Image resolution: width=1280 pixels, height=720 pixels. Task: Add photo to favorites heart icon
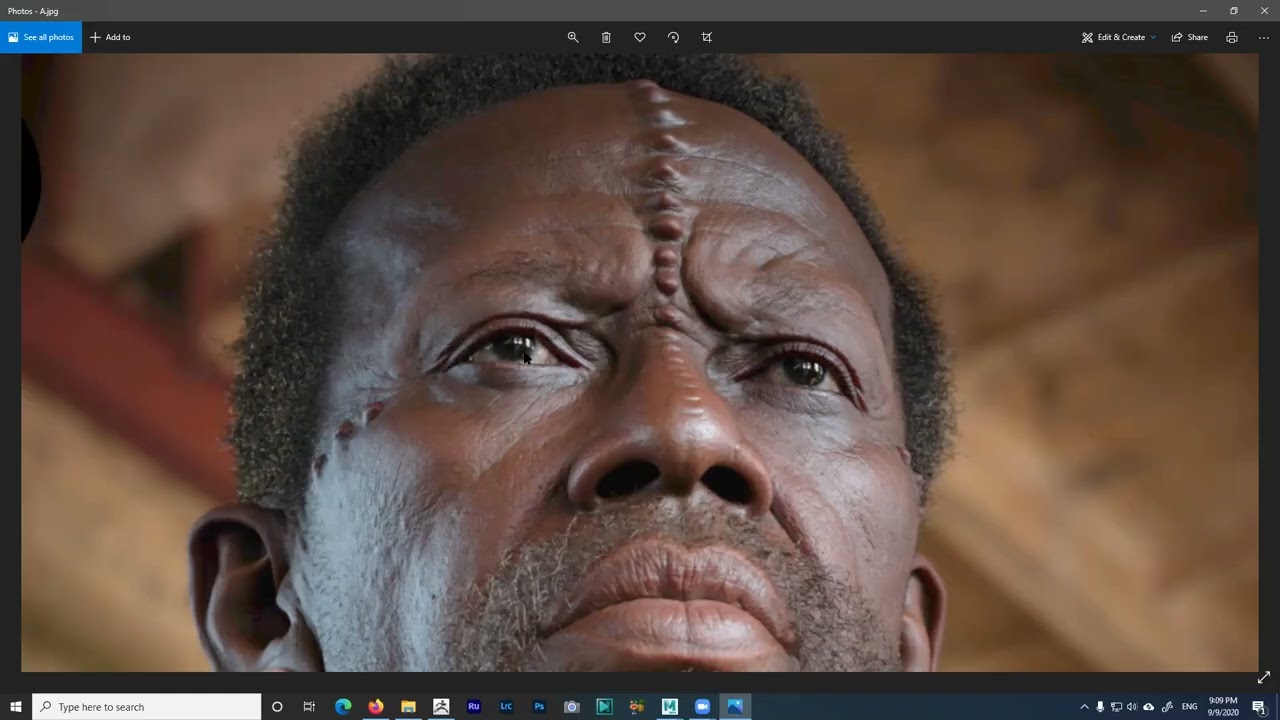coord(640,37)
